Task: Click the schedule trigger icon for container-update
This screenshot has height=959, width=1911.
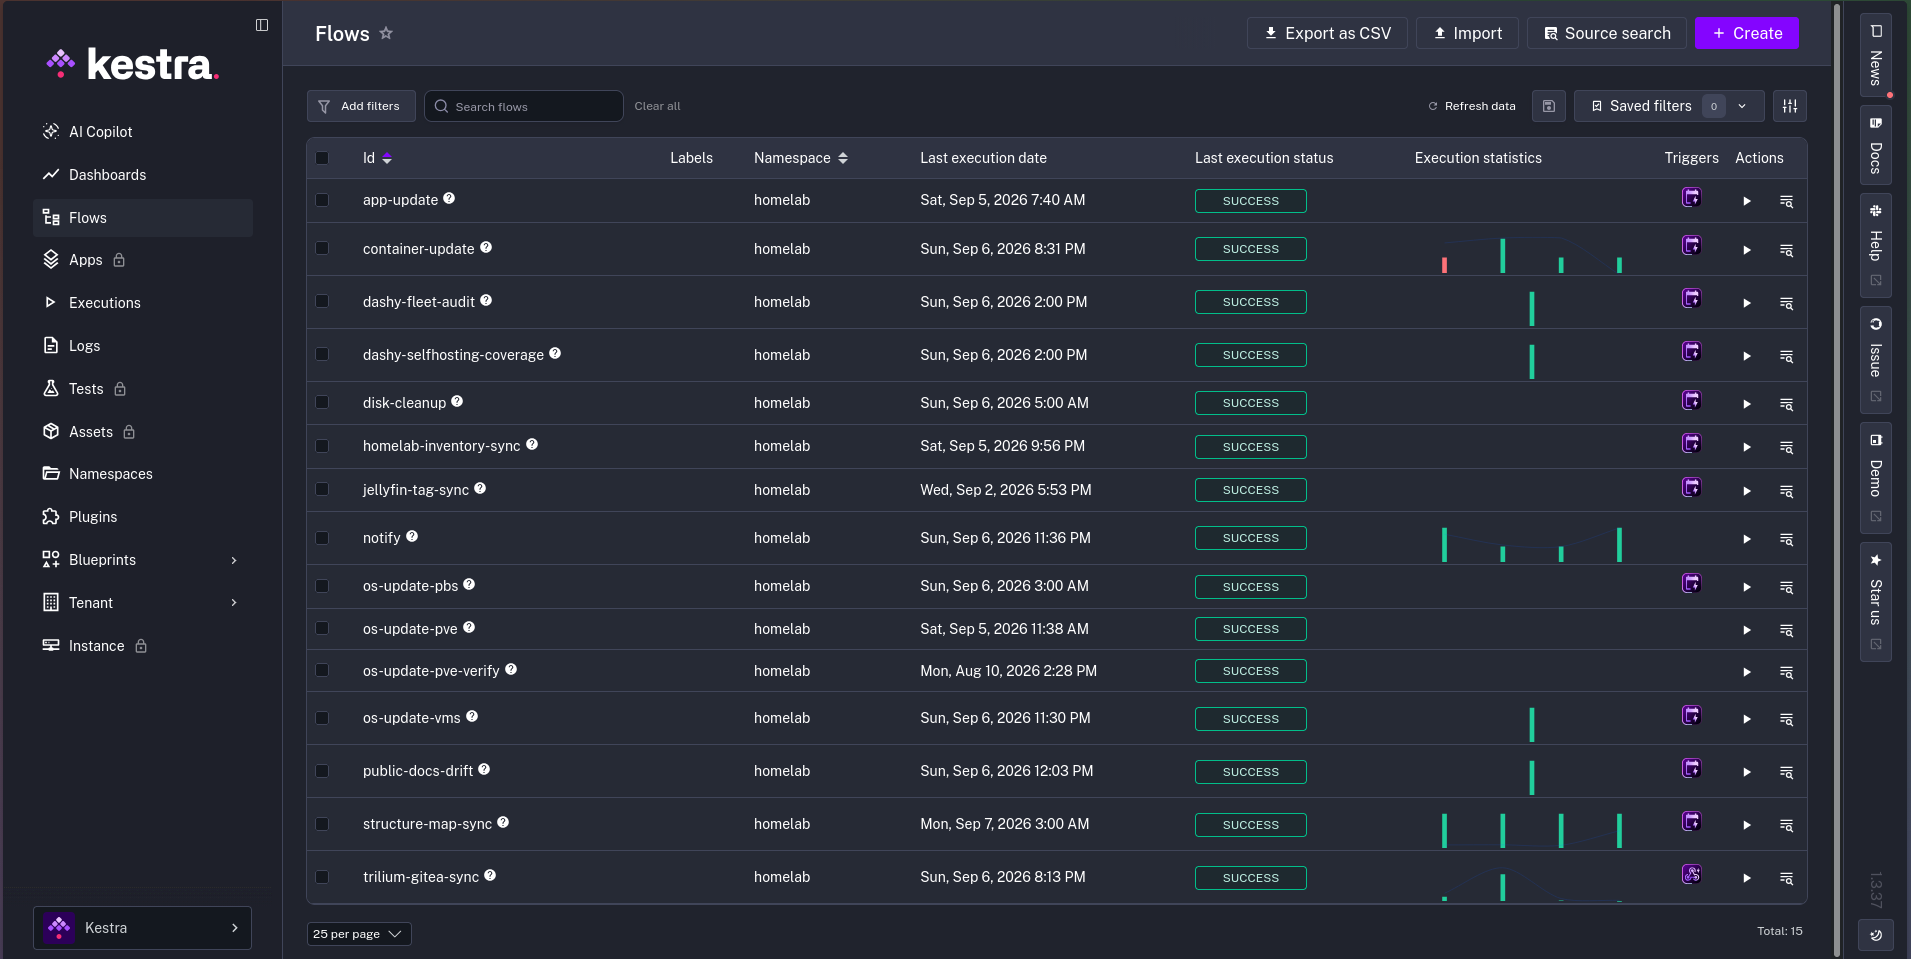Action: pos(1691,245)
